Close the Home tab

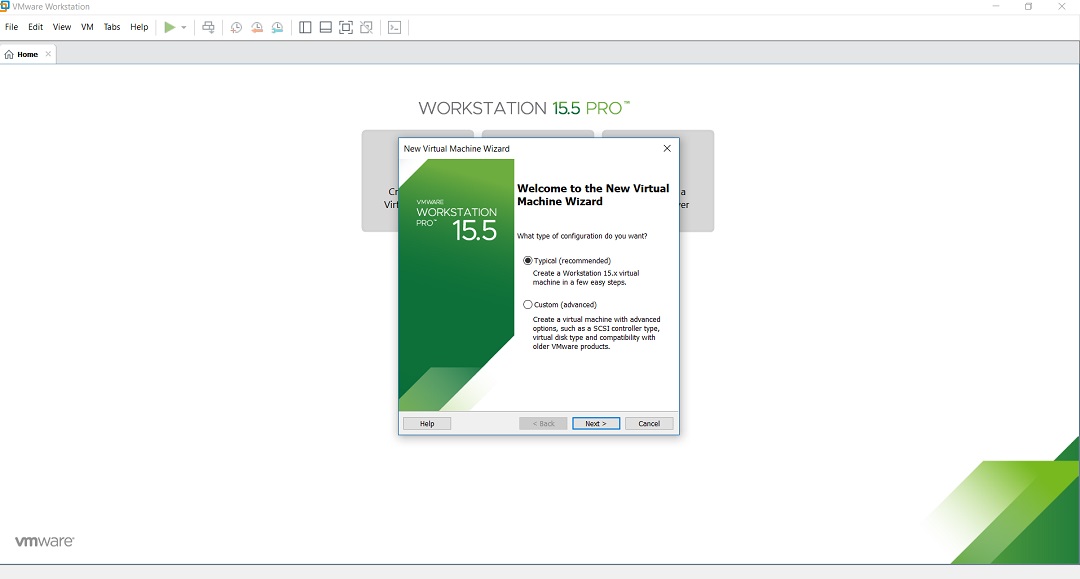click(48, 54)
